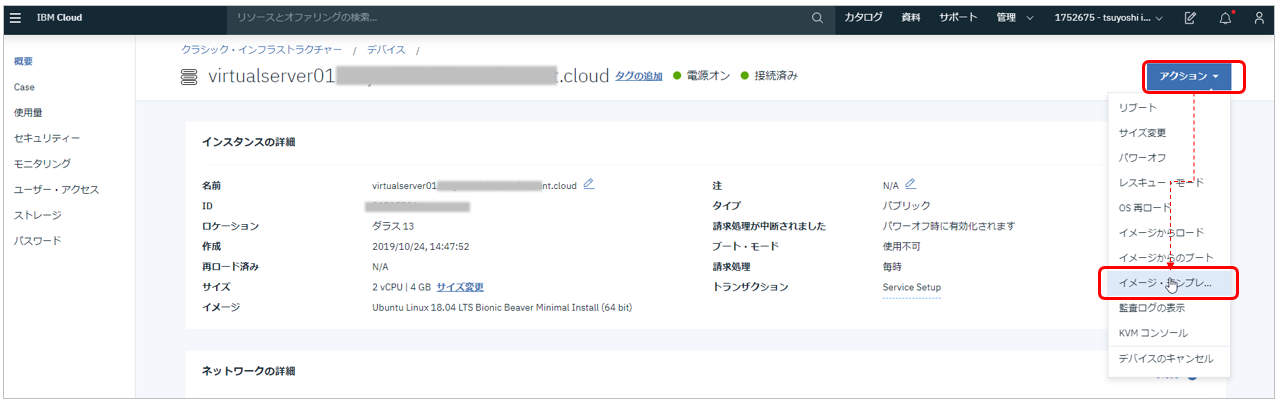Edit the note pencil icon next to N/A
Image resolution: width=1279 pixels, height=401 pixels.
pyautogui.click(x=910, y=184)
